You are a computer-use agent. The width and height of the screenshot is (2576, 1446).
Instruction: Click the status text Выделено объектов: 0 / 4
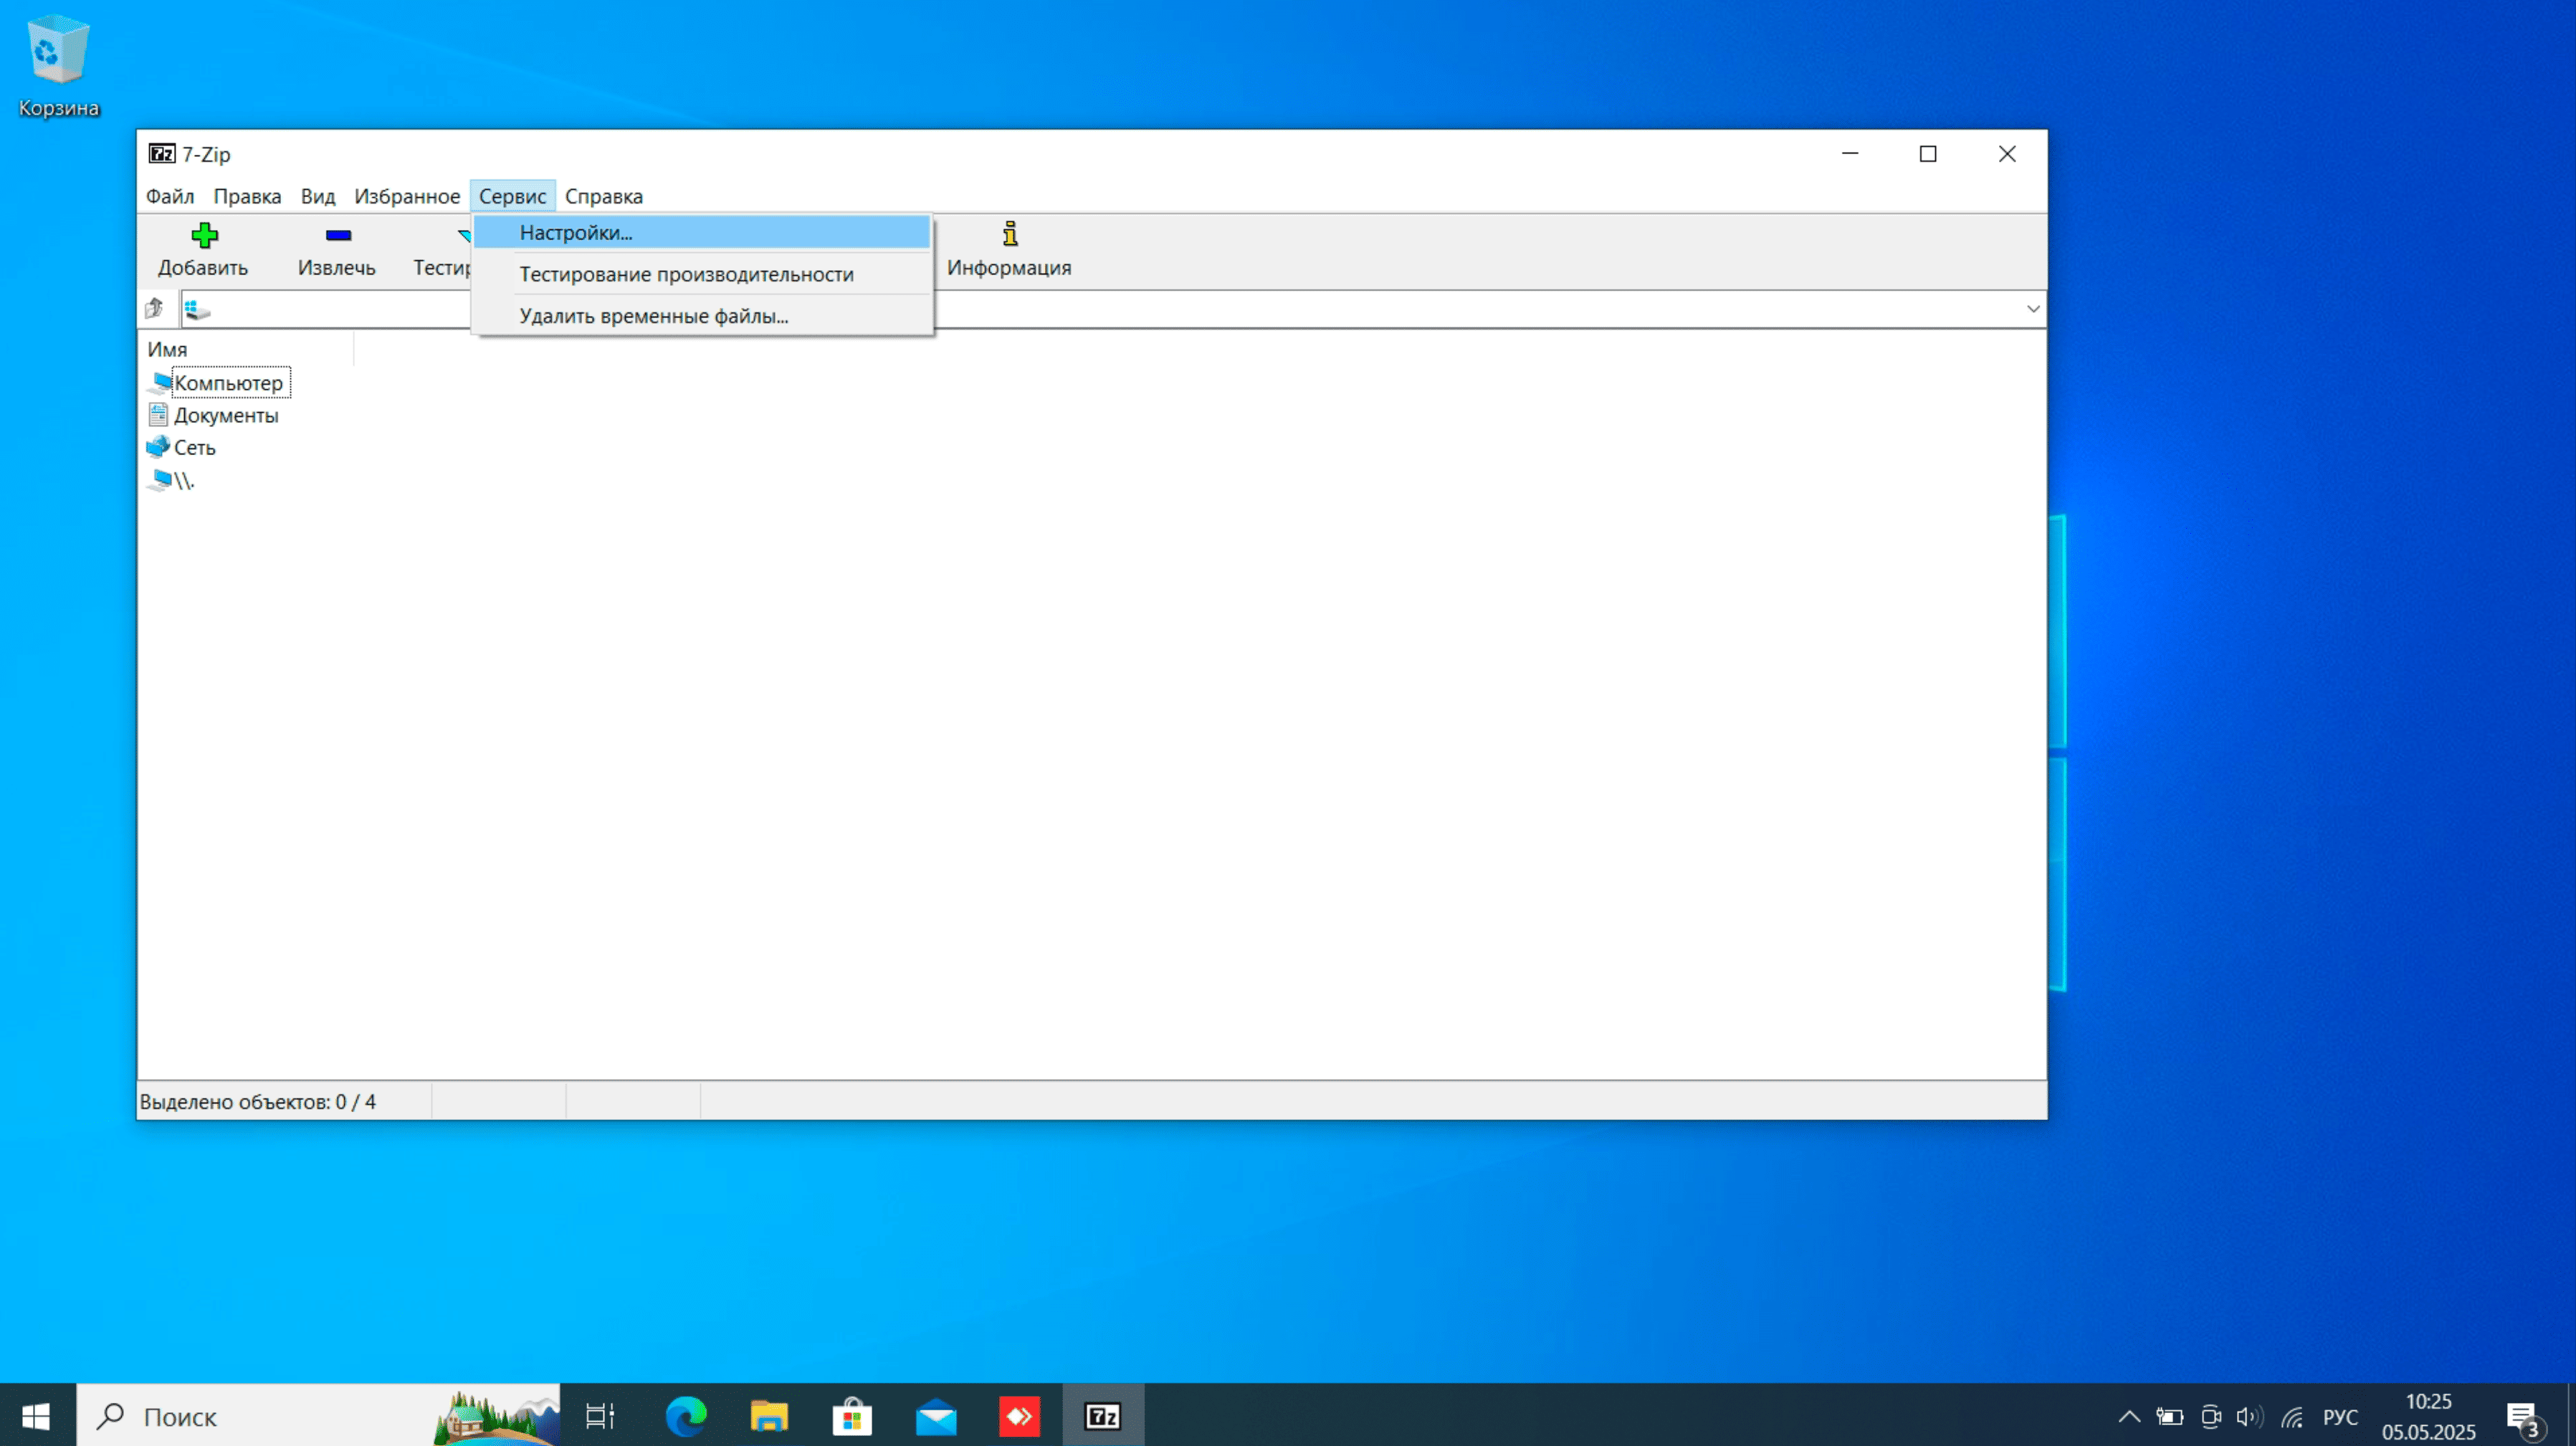click(258, 1102)
